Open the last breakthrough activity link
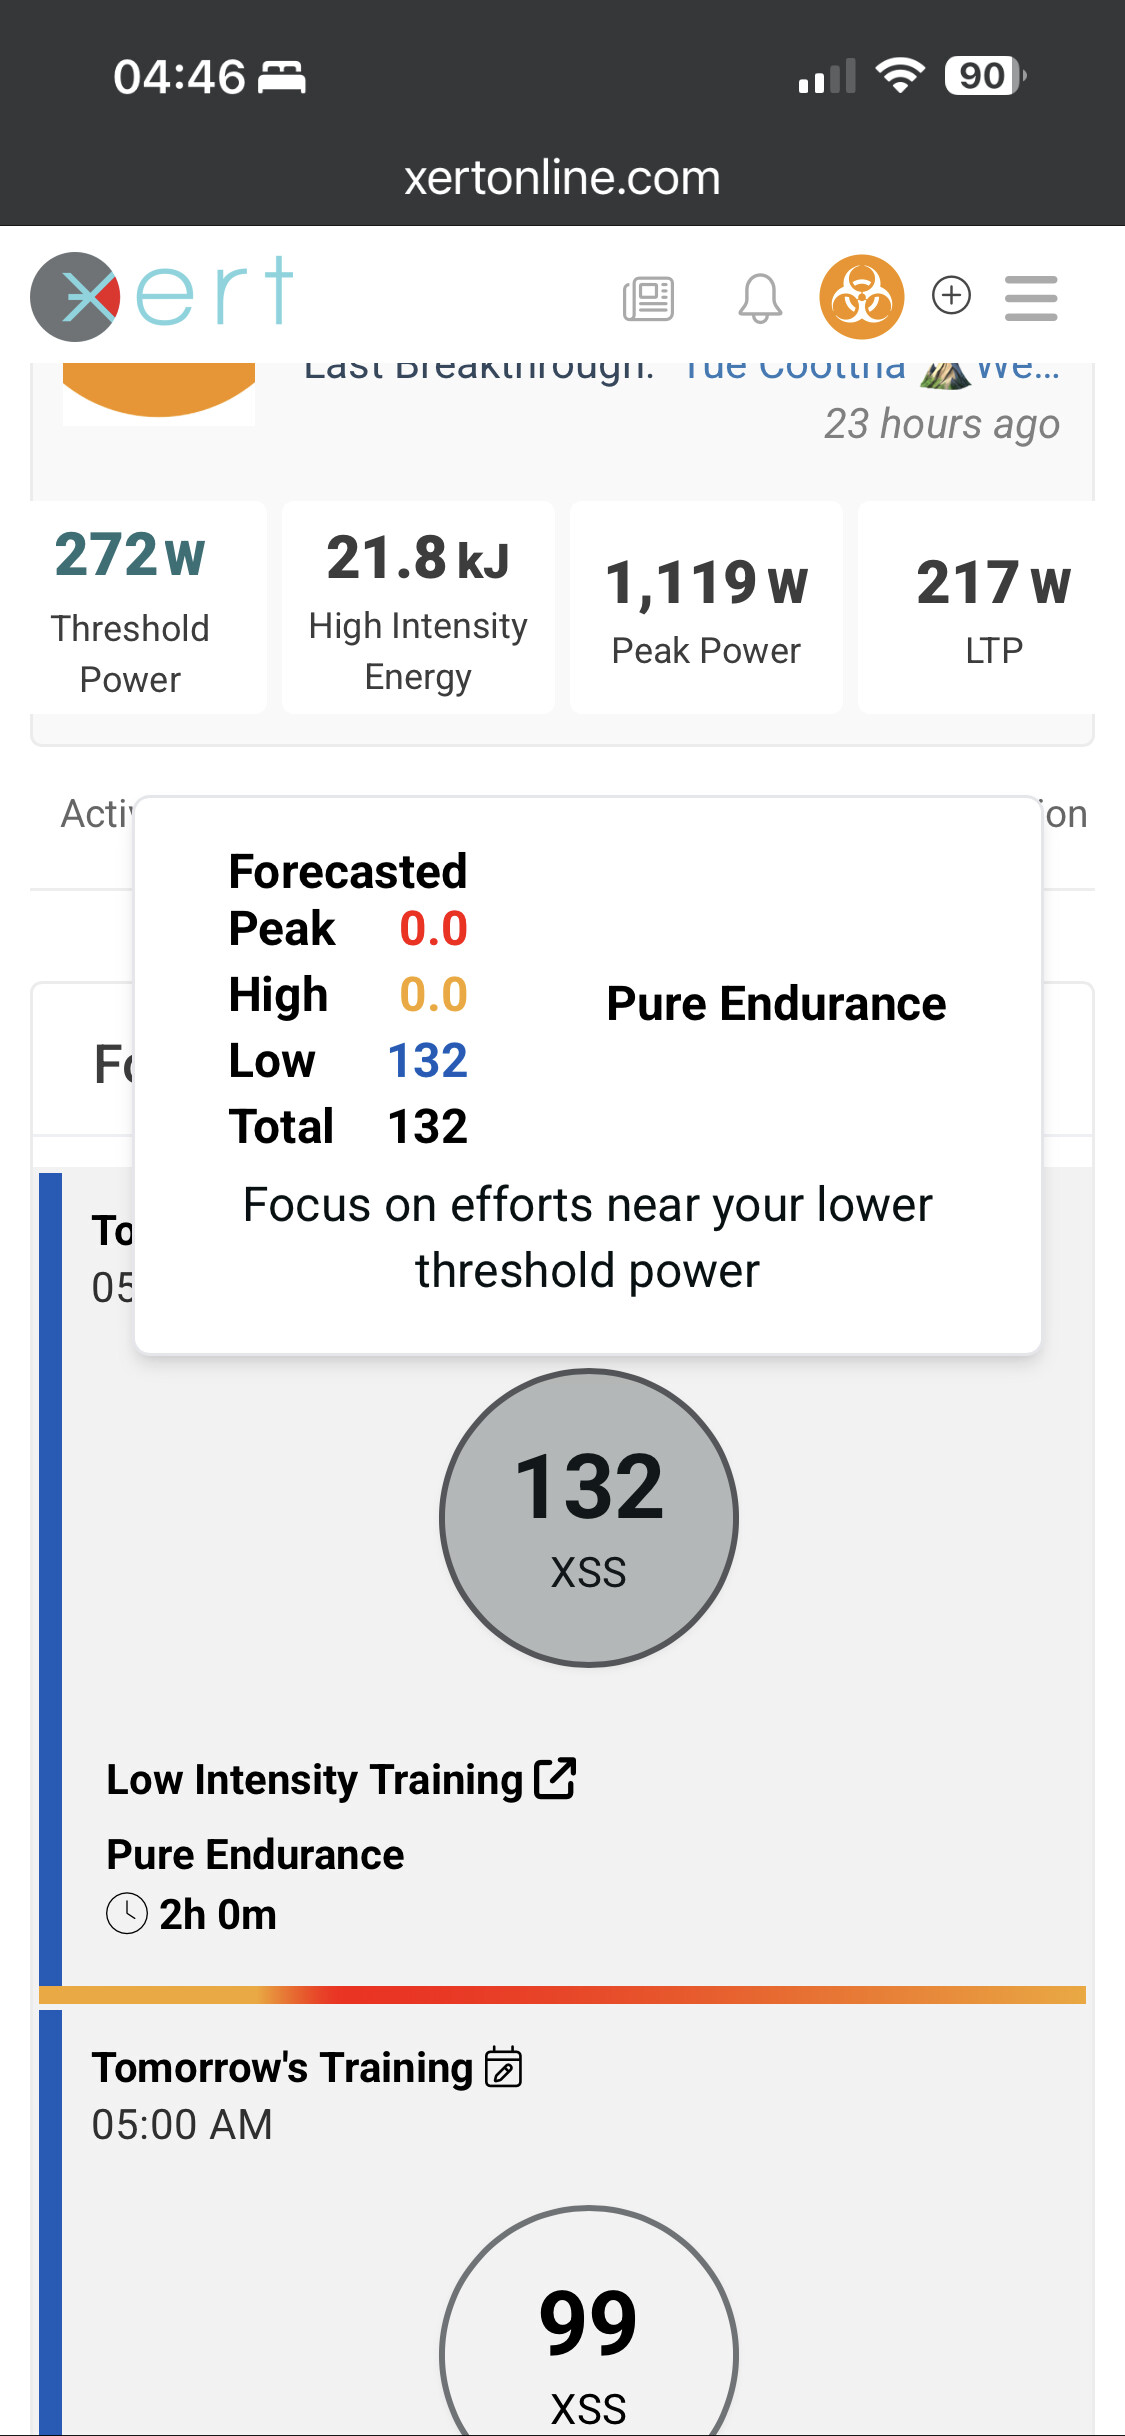The image size is (1125, 2436). pos(870,370)
